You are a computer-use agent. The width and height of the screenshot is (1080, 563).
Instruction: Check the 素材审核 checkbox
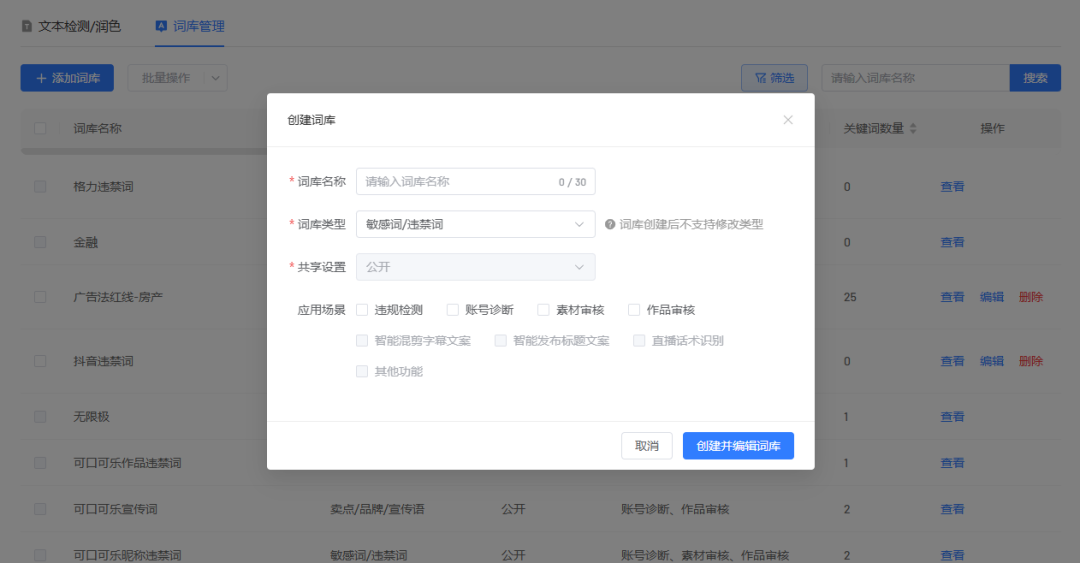[x=543, y=310]
